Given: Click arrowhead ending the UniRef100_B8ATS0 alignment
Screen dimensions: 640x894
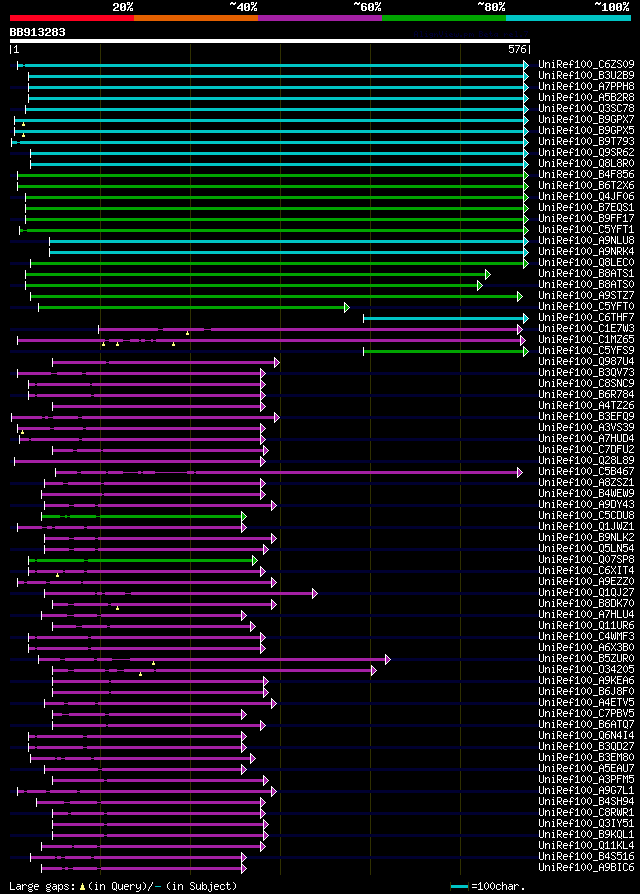Looking at the screenshot, I should click(x=480, y=286).
